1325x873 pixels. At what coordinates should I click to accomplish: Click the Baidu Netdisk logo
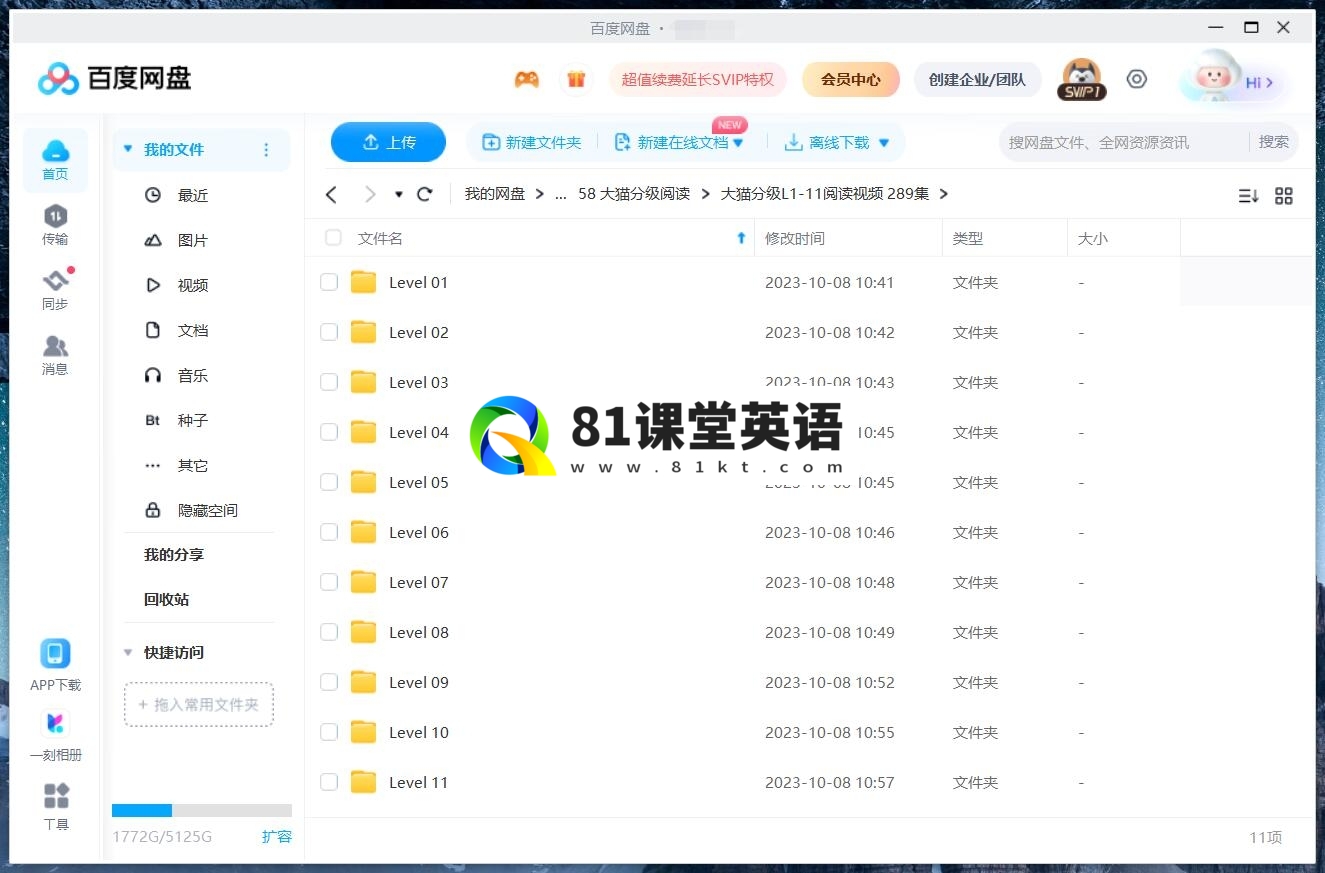[114, 78]
